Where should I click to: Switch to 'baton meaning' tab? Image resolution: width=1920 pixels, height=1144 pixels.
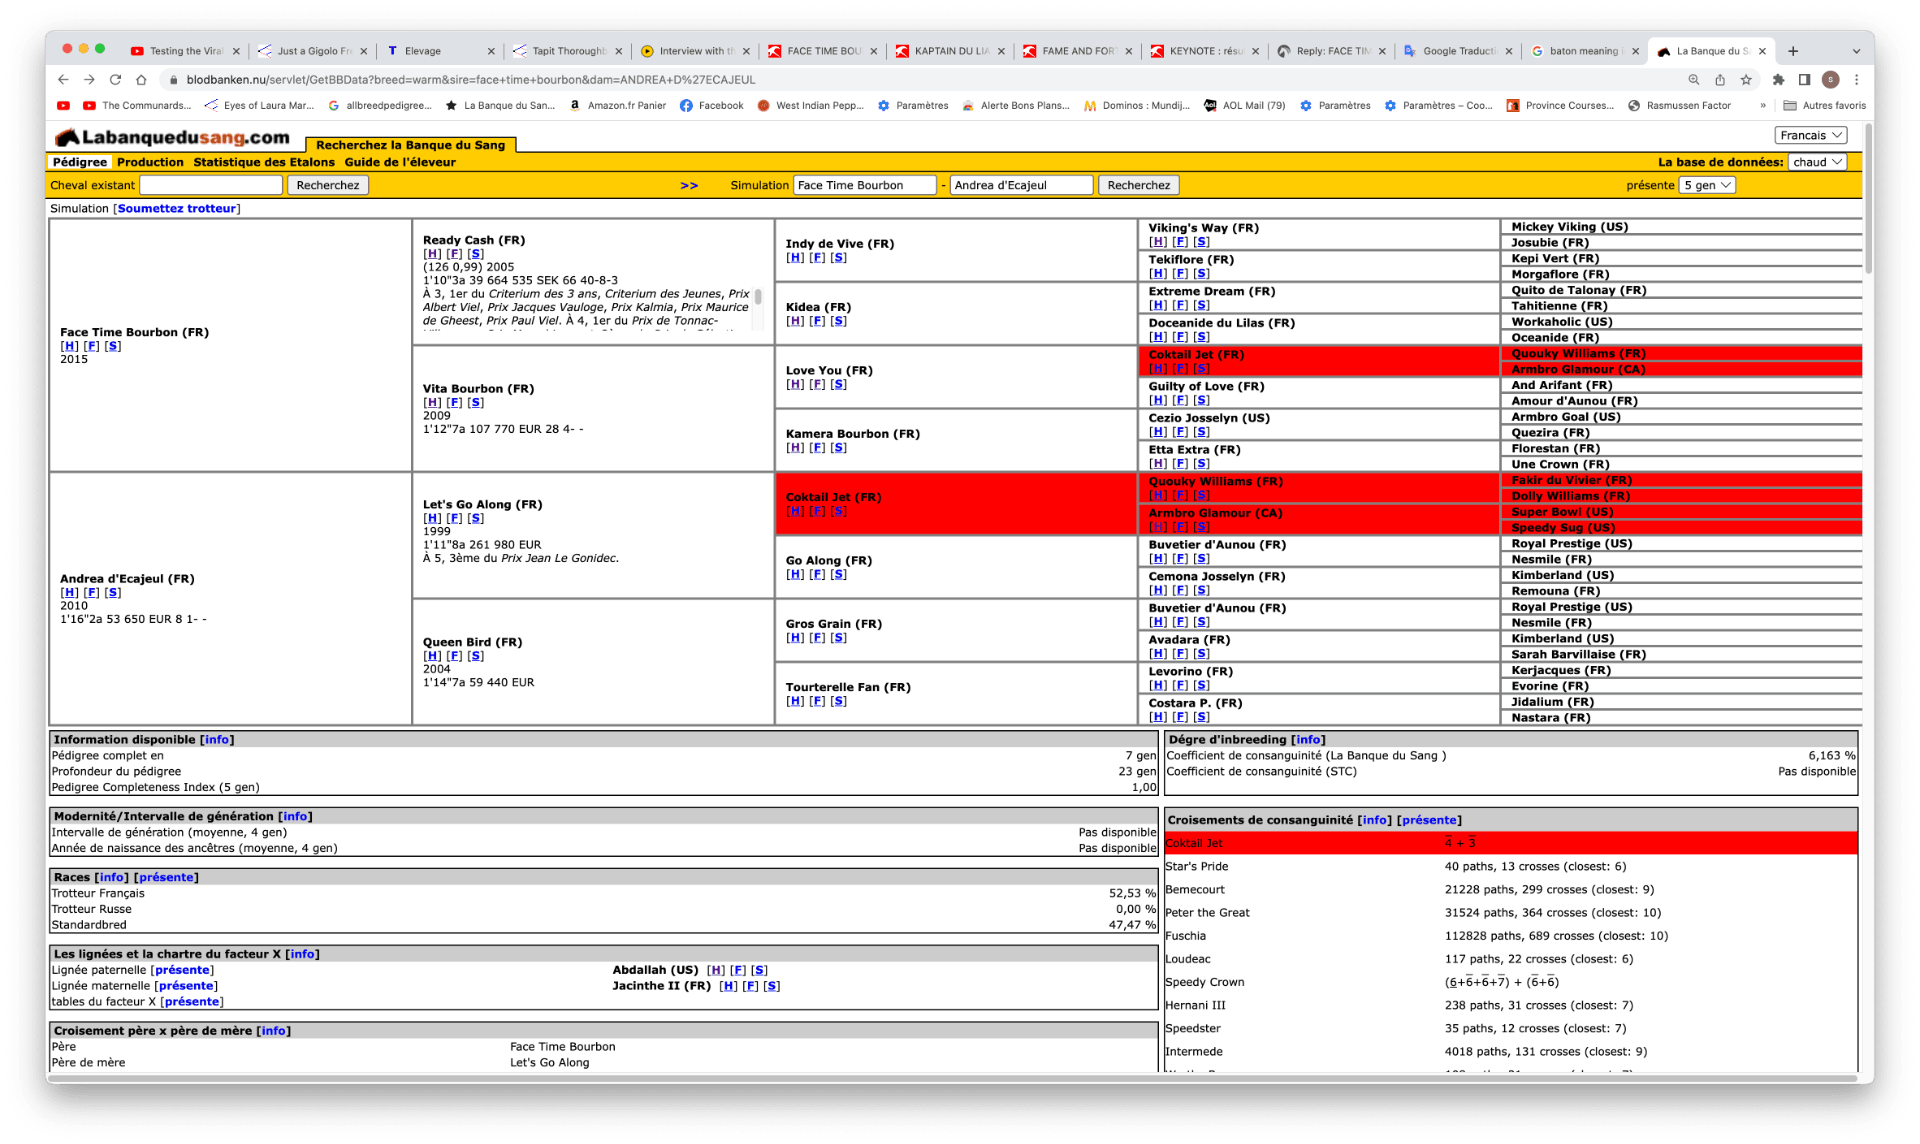pos(1585,51)
